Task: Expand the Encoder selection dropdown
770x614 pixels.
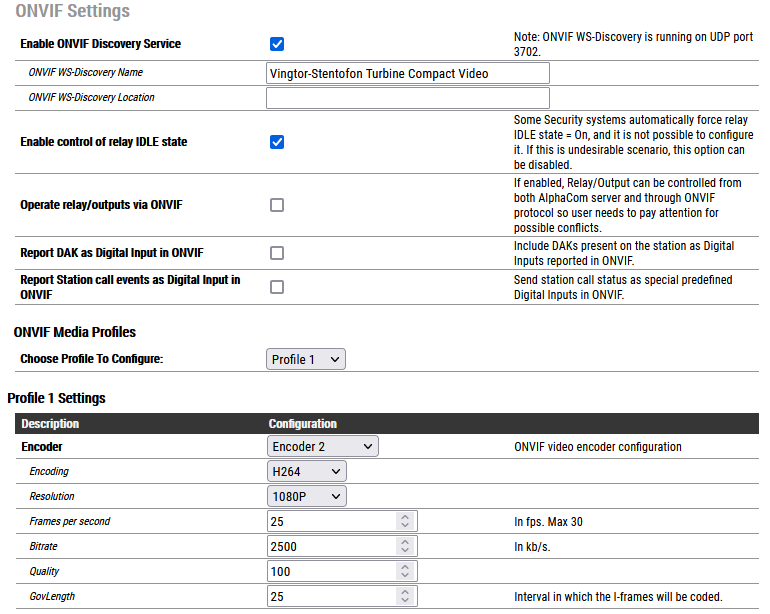Action: [x=322, y=446]
